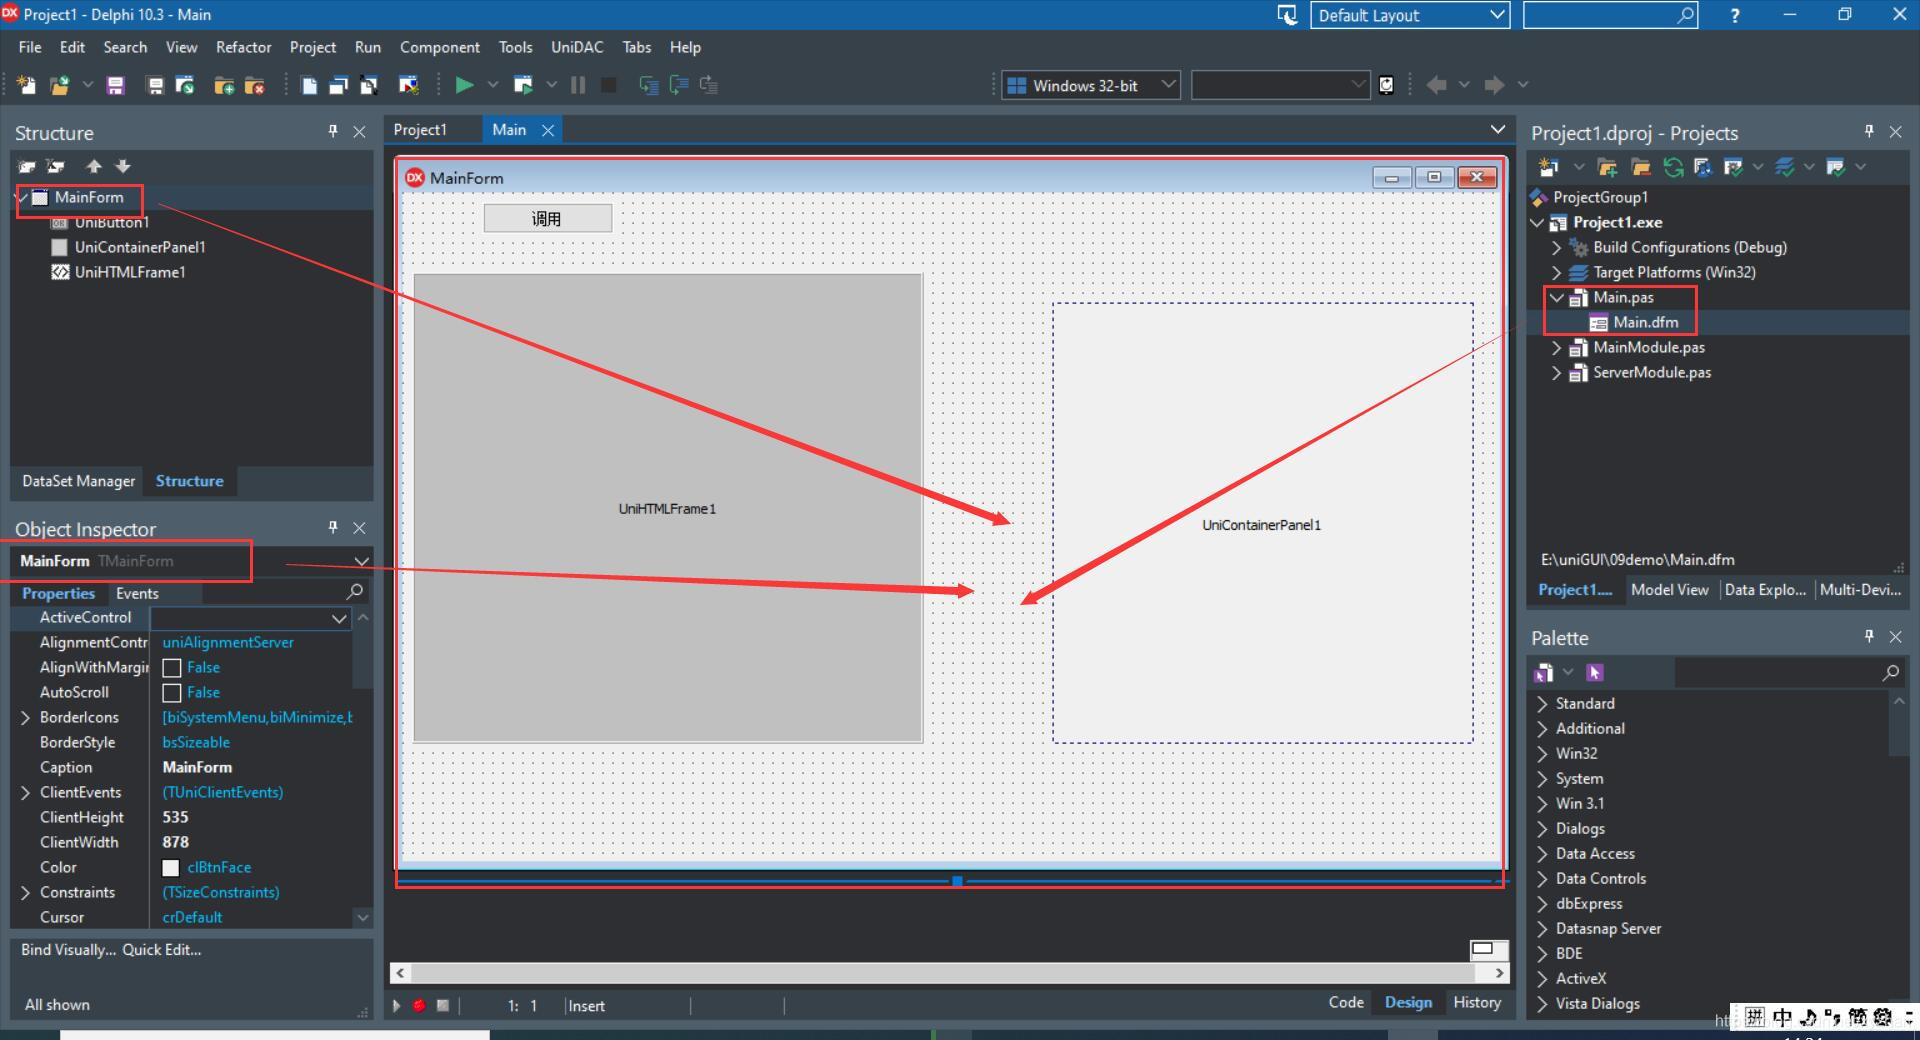This screenshot has width=1920, height=1040.
Task: Click Remove File from Project icon
Action: pyautogui.click(x=254, y=85)
